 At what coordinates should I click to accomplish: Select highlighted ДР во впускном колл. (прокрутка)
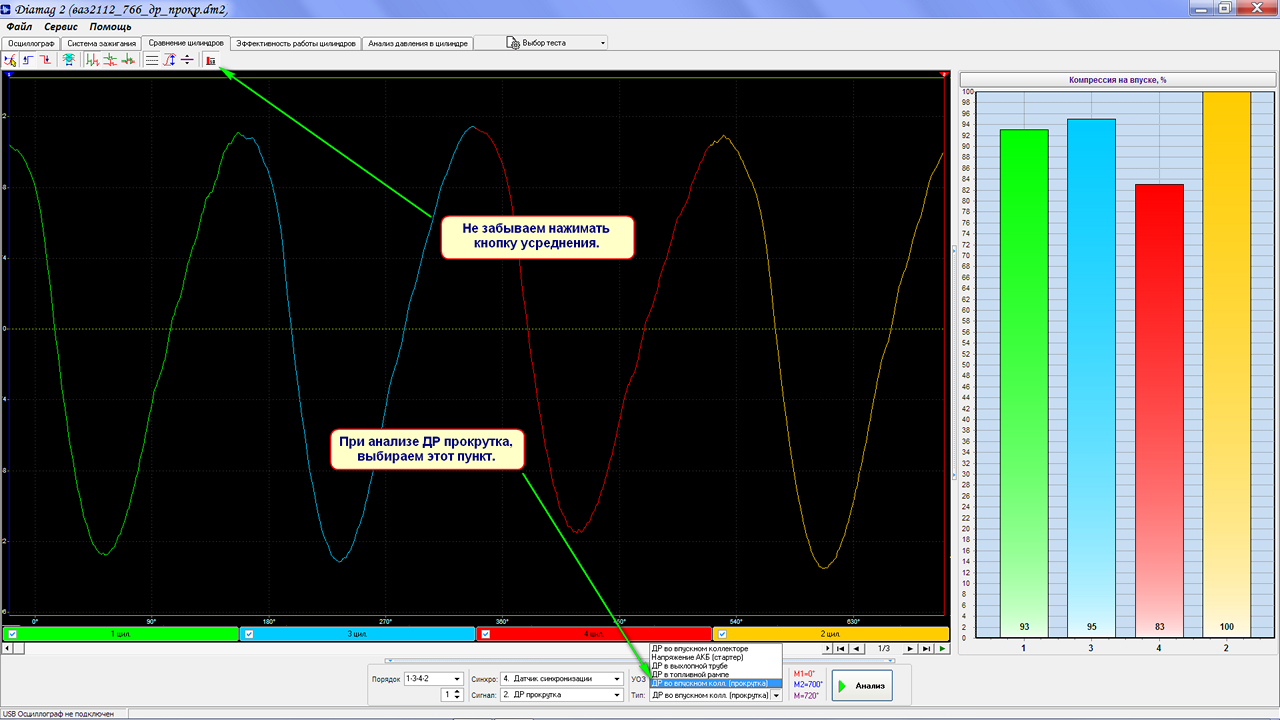715,683
